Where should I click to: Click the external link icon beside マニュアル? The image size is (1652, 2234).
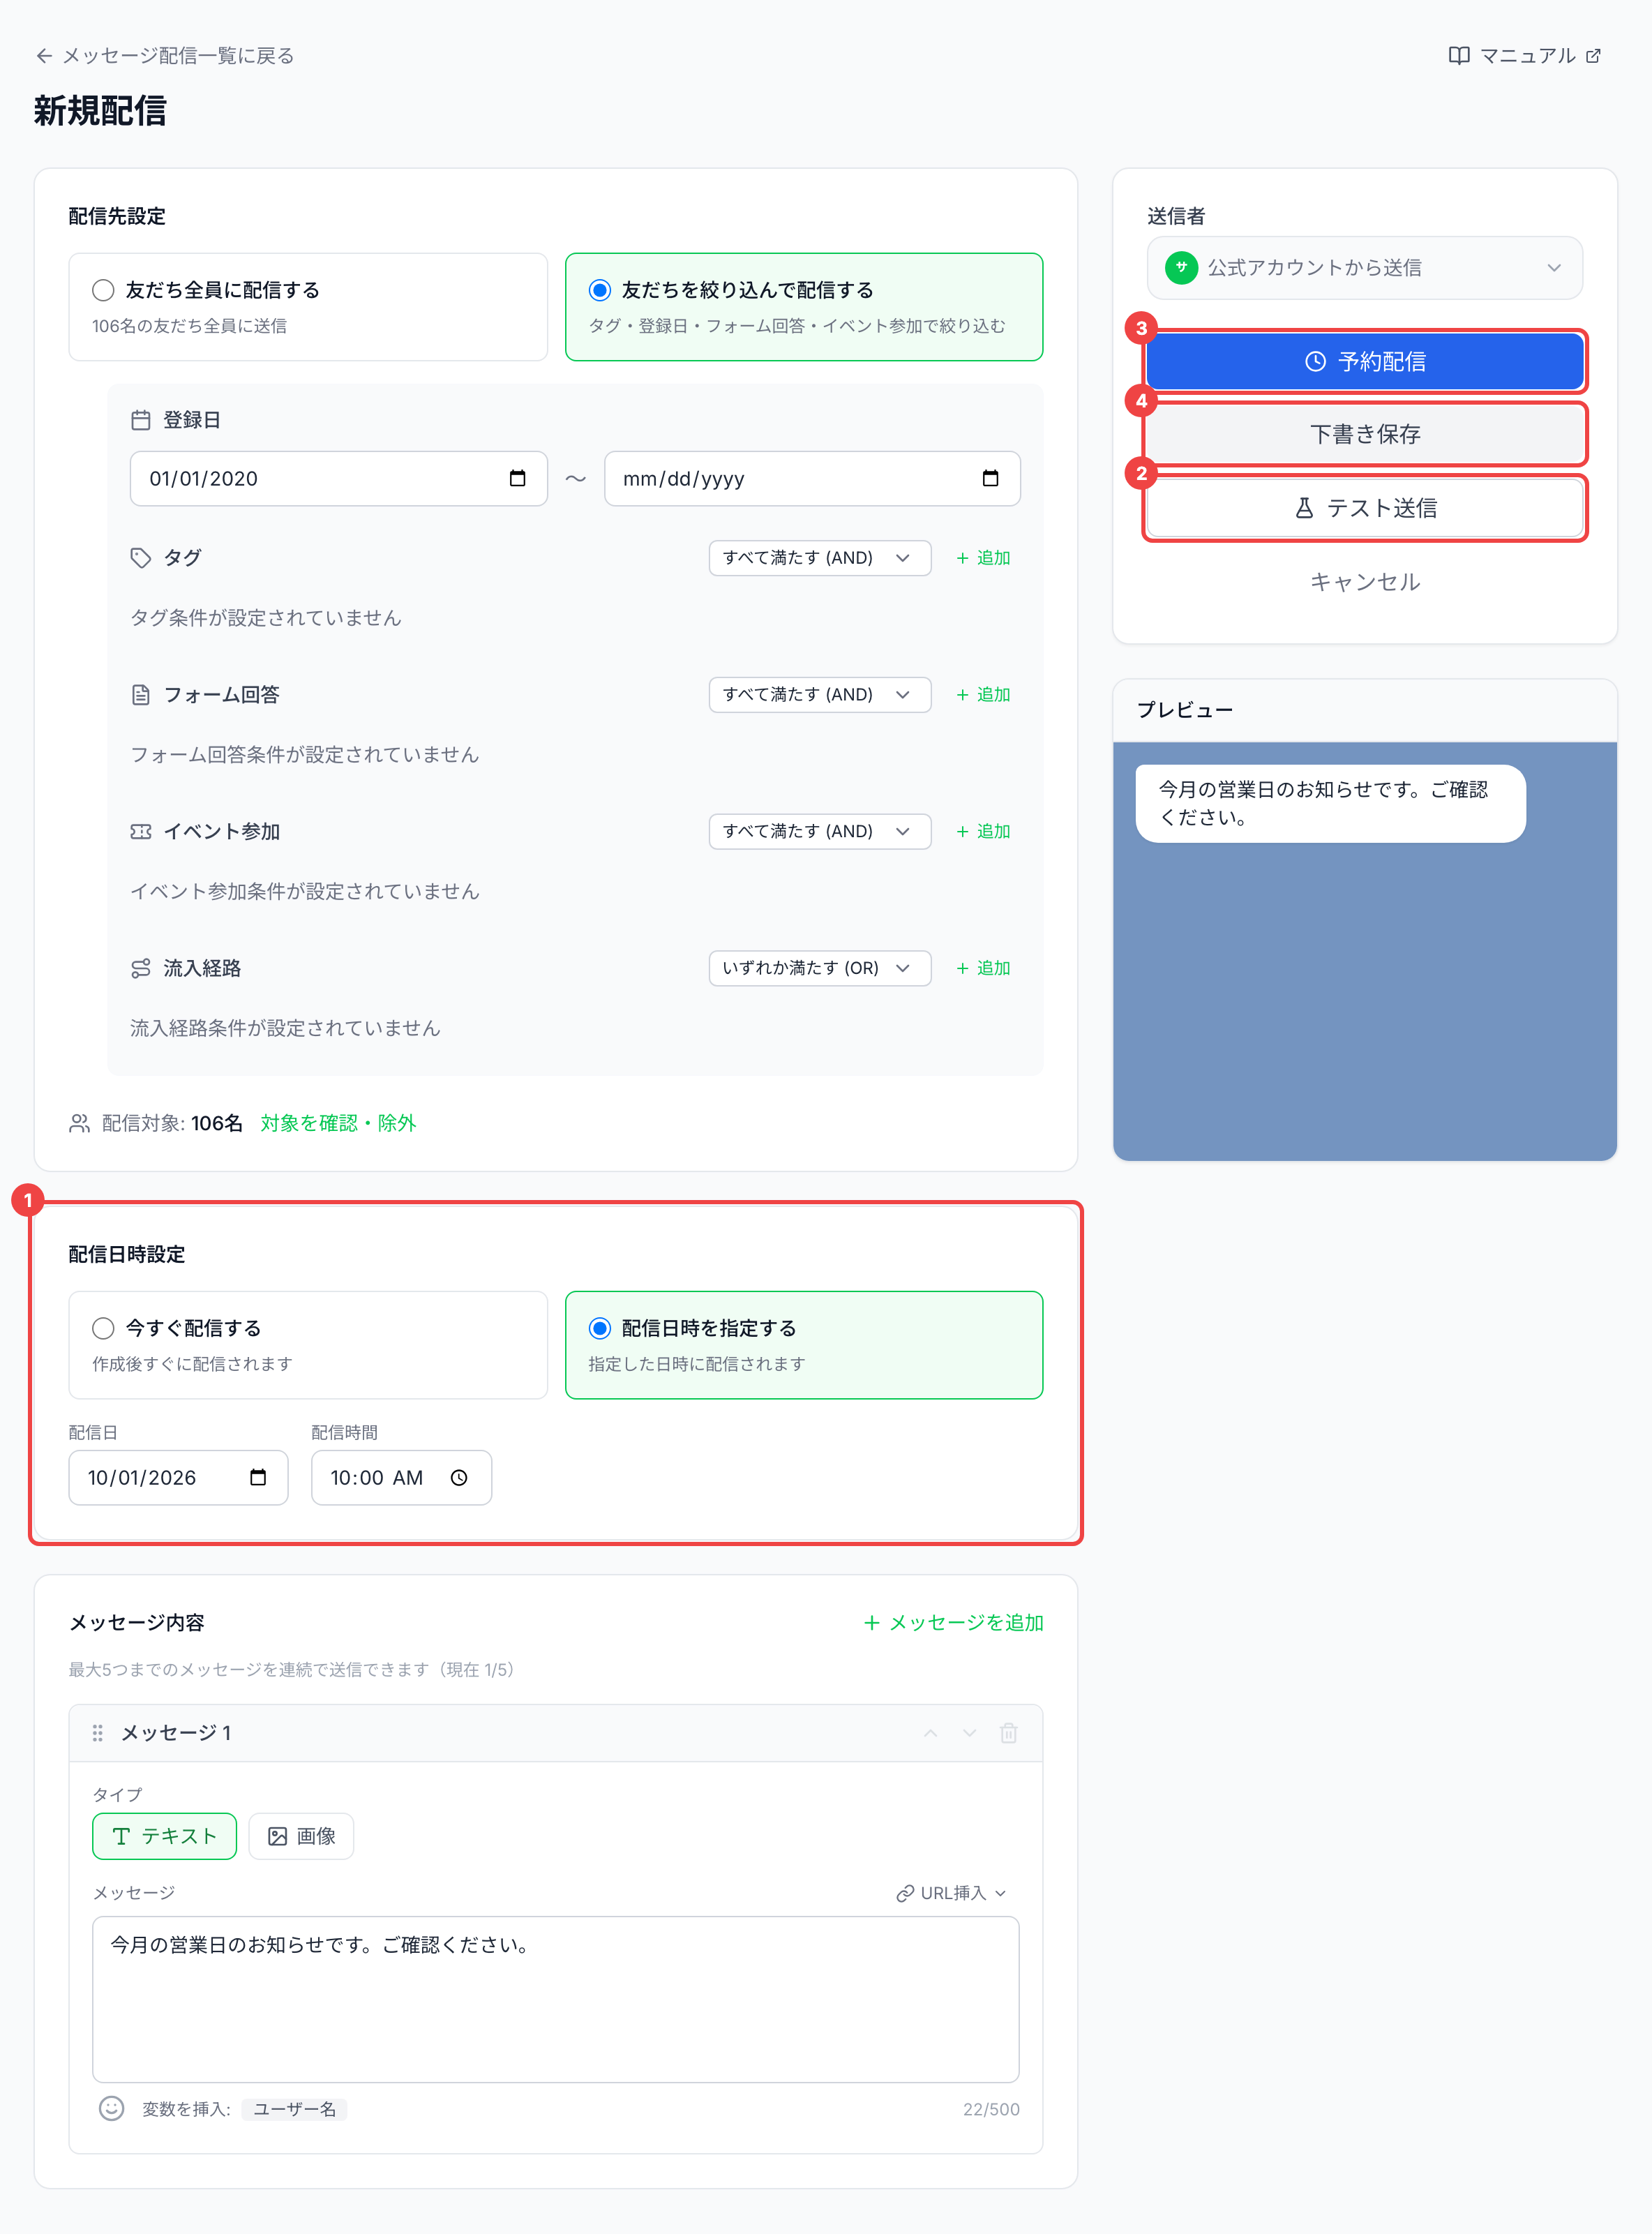(x=1593, y=56)
